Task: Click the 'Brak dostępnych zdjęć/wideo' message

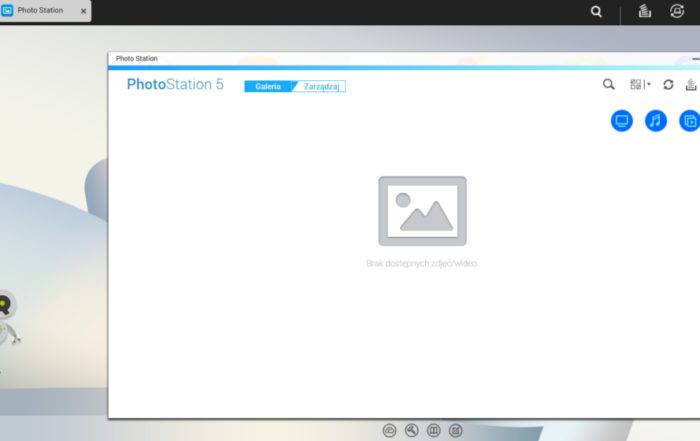Action: click(x=422, y=263)
